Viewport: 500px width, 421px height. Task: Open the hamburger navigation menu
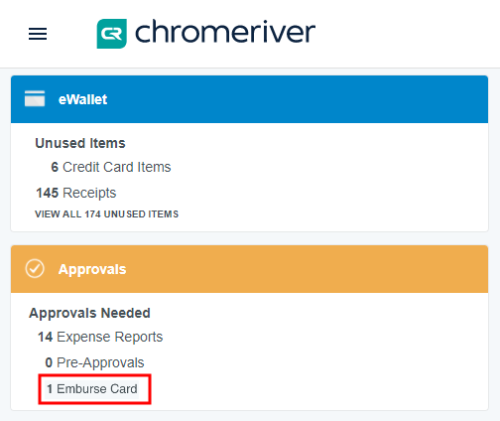(38, 34)
